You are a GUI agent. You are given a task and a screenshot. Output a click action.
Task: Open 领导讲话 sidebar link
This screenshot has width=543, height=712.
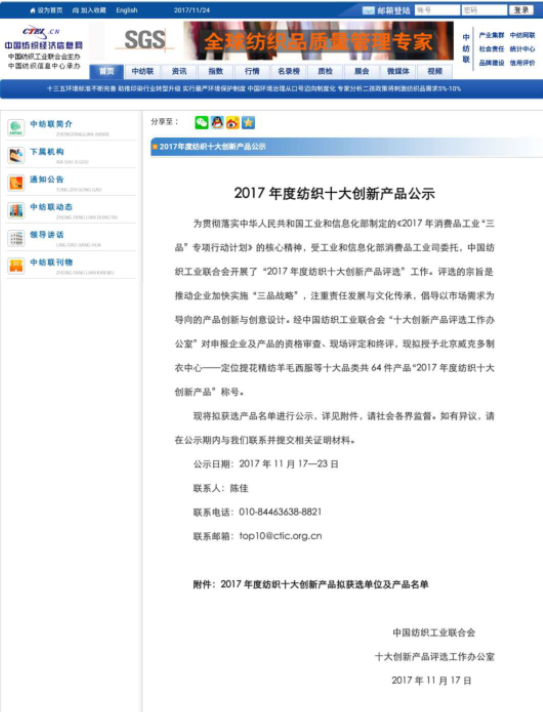pos(47,235)
